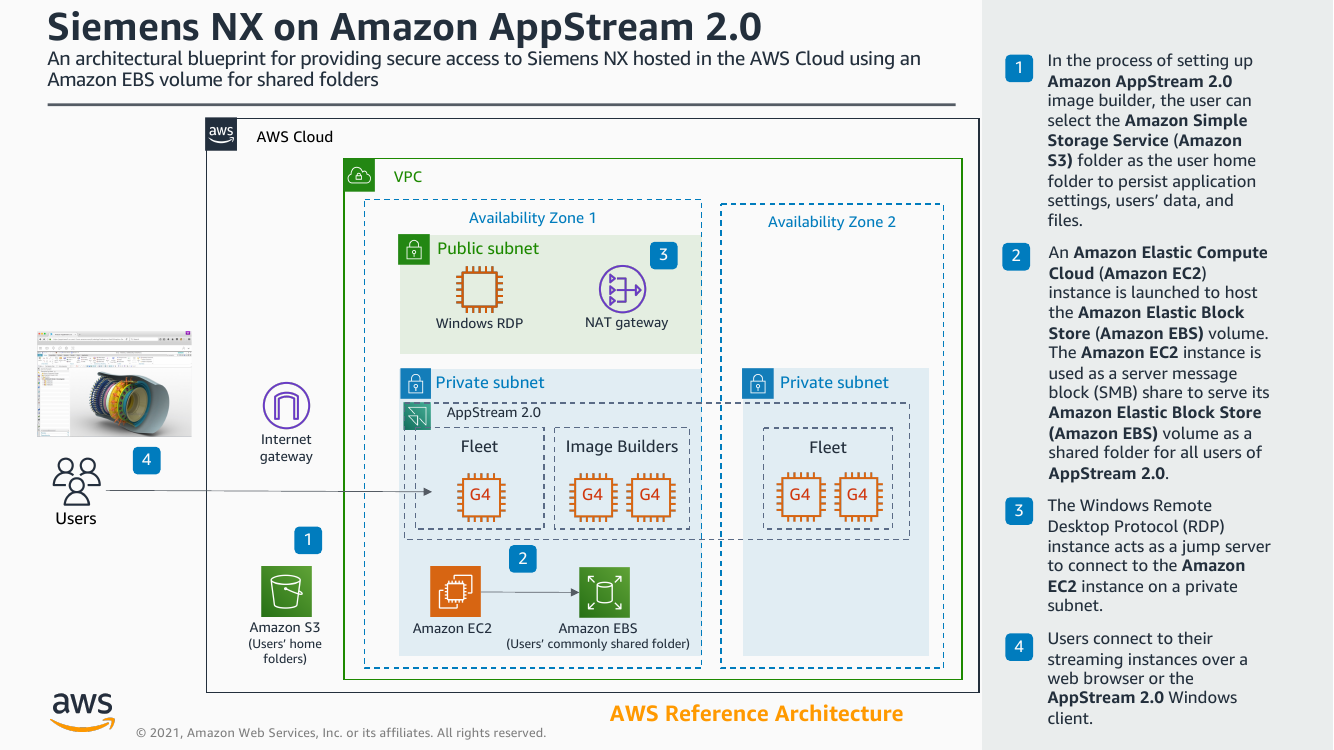Click the 'Amazon S3' caption under bucket
The image size is (1334, 750).
[x=285, y=628]
